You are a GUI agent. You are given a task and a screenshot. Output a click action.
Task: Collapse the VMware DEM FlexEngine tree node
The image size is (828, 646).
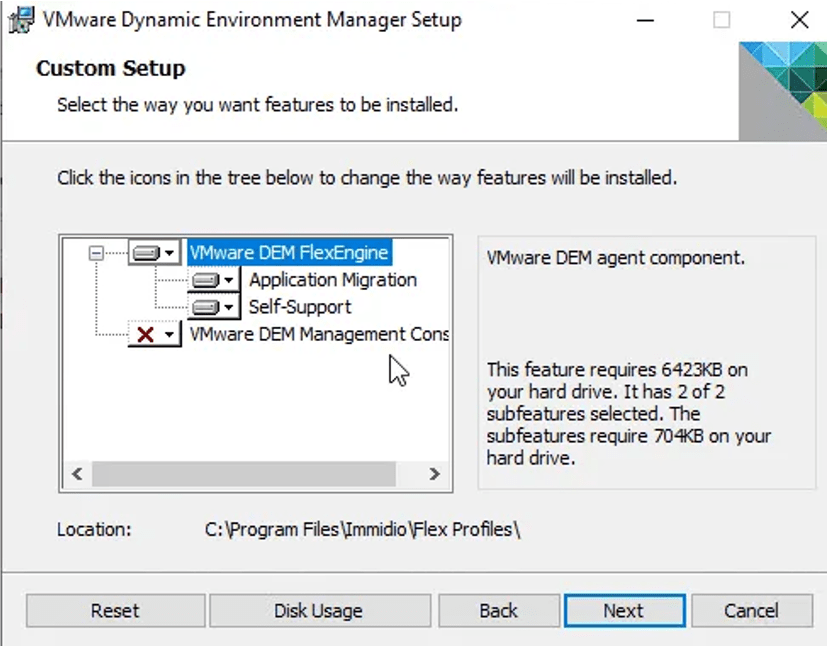[x=96, y=253]
